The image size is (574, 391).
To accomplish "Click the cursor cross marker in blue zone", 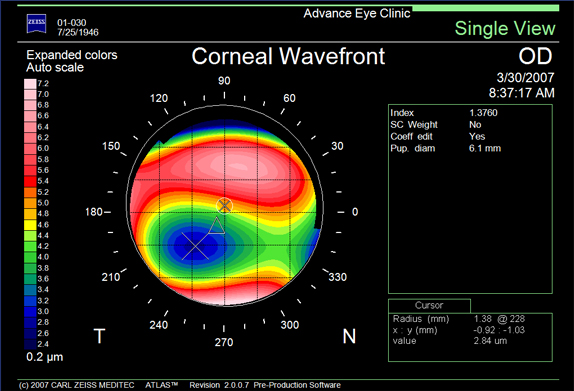I will (x=195, y=246).
